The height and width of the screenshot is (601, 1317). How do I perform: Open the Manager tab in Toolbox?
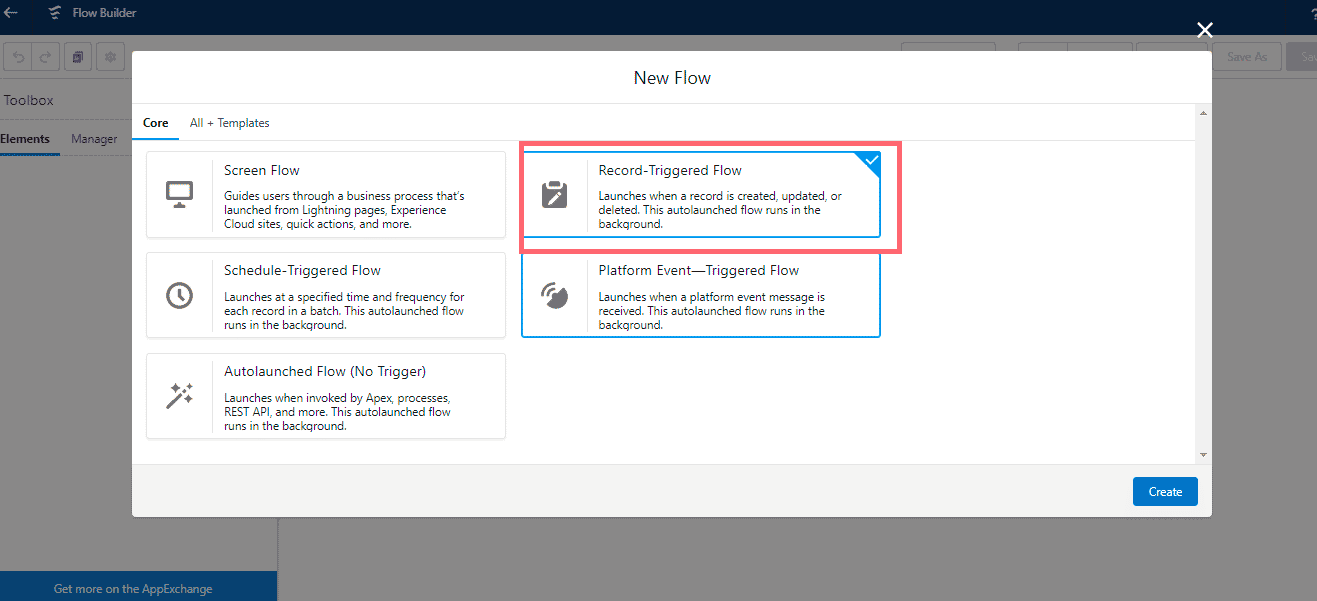pyautogui.click(x=94, y=139)
